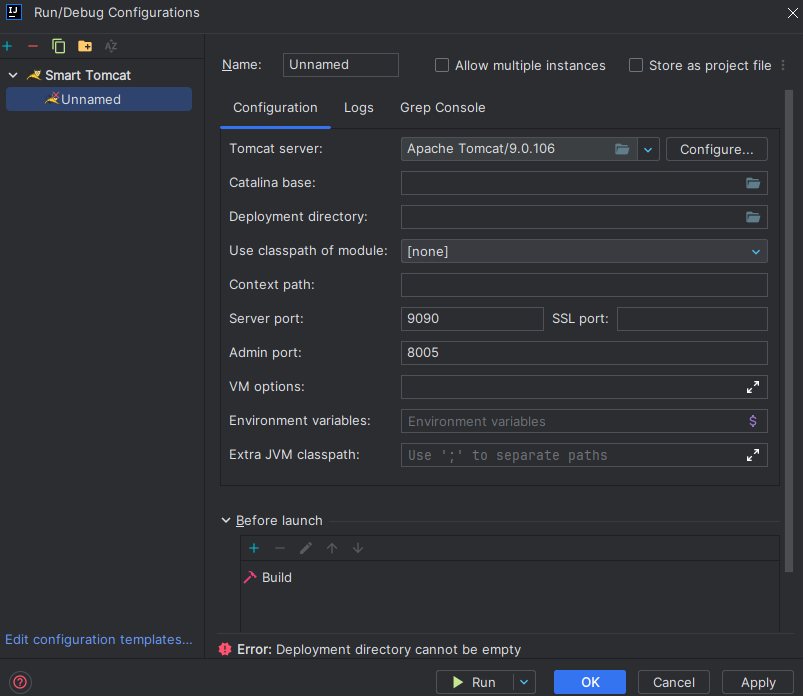Switch to the Grep Console tab
The image size is (803, 696).
[442, 108]
